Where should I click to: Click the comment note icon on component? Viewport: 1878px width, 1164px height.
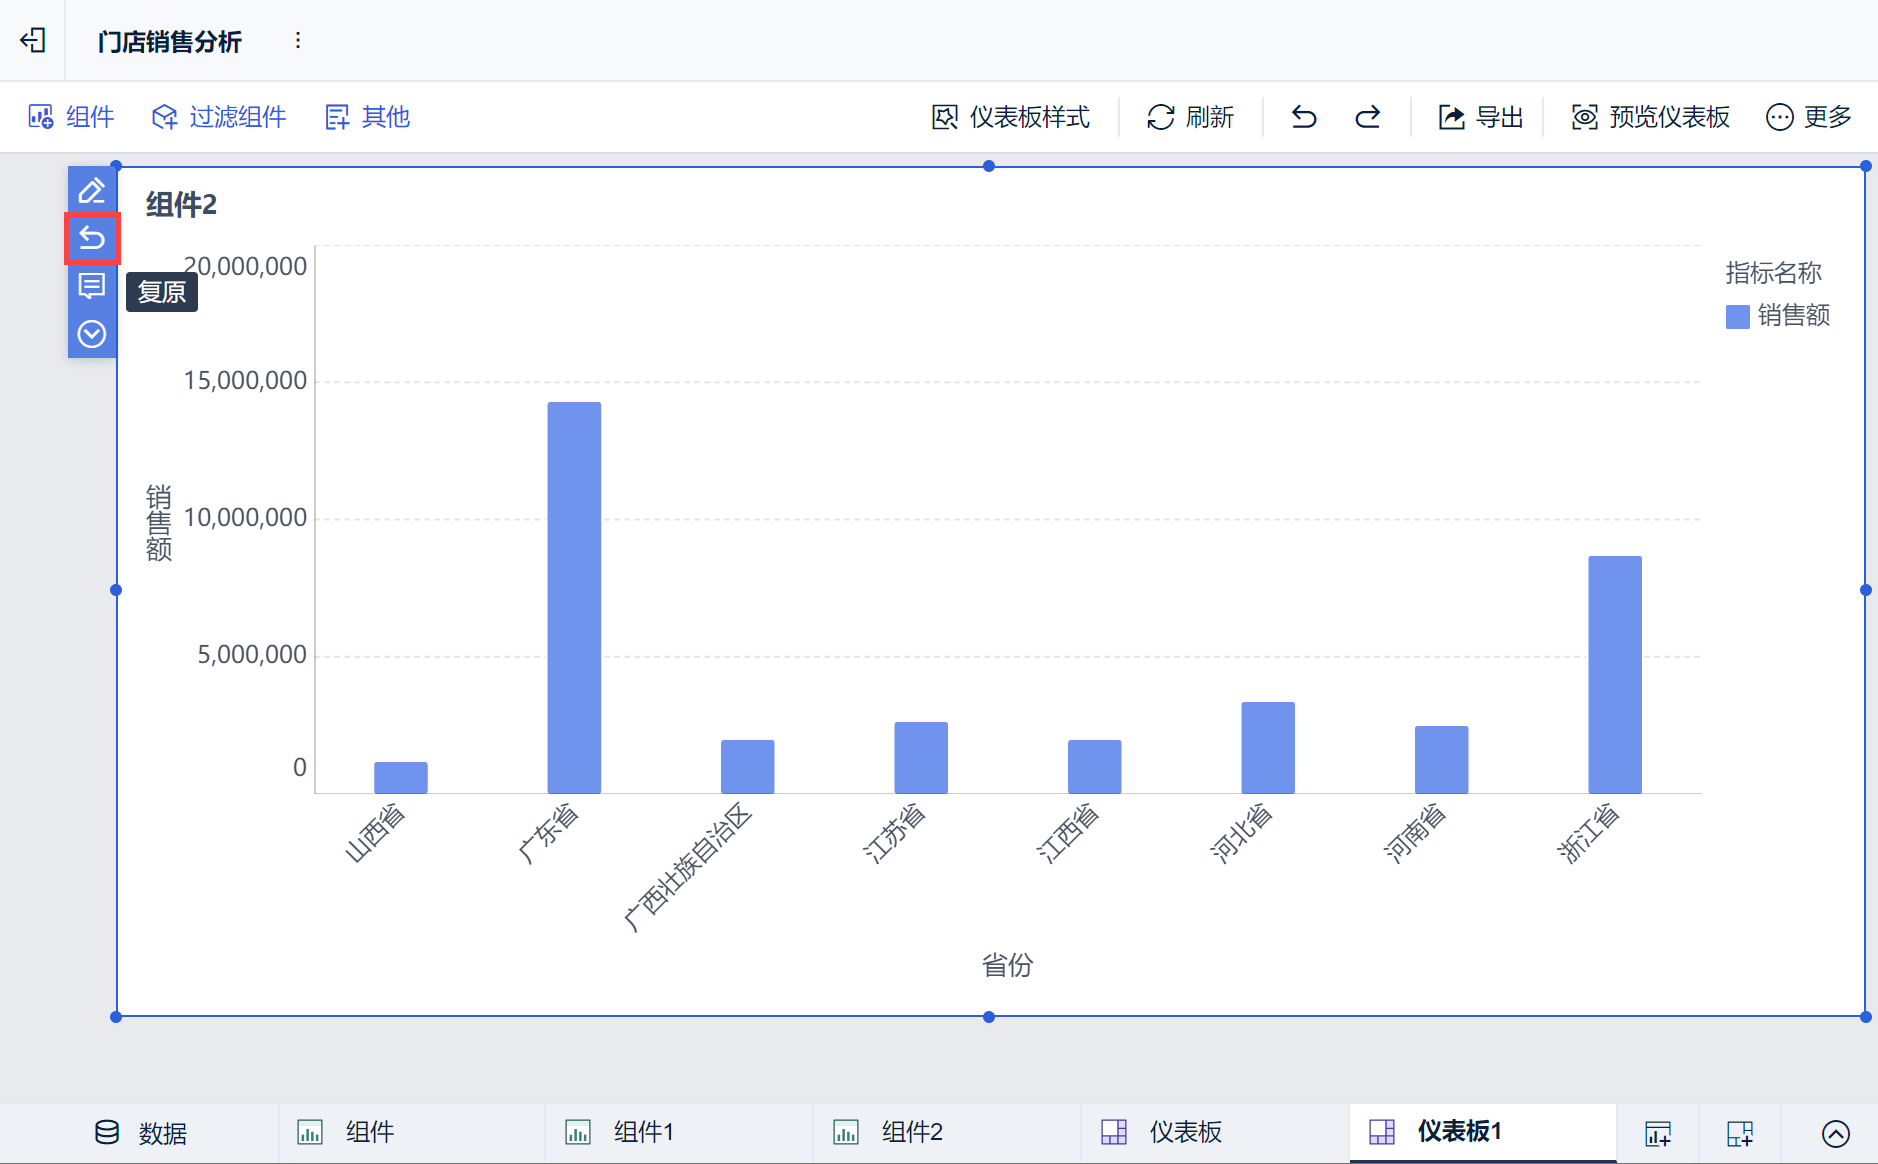pyautogui.click(x=92, y=286)
